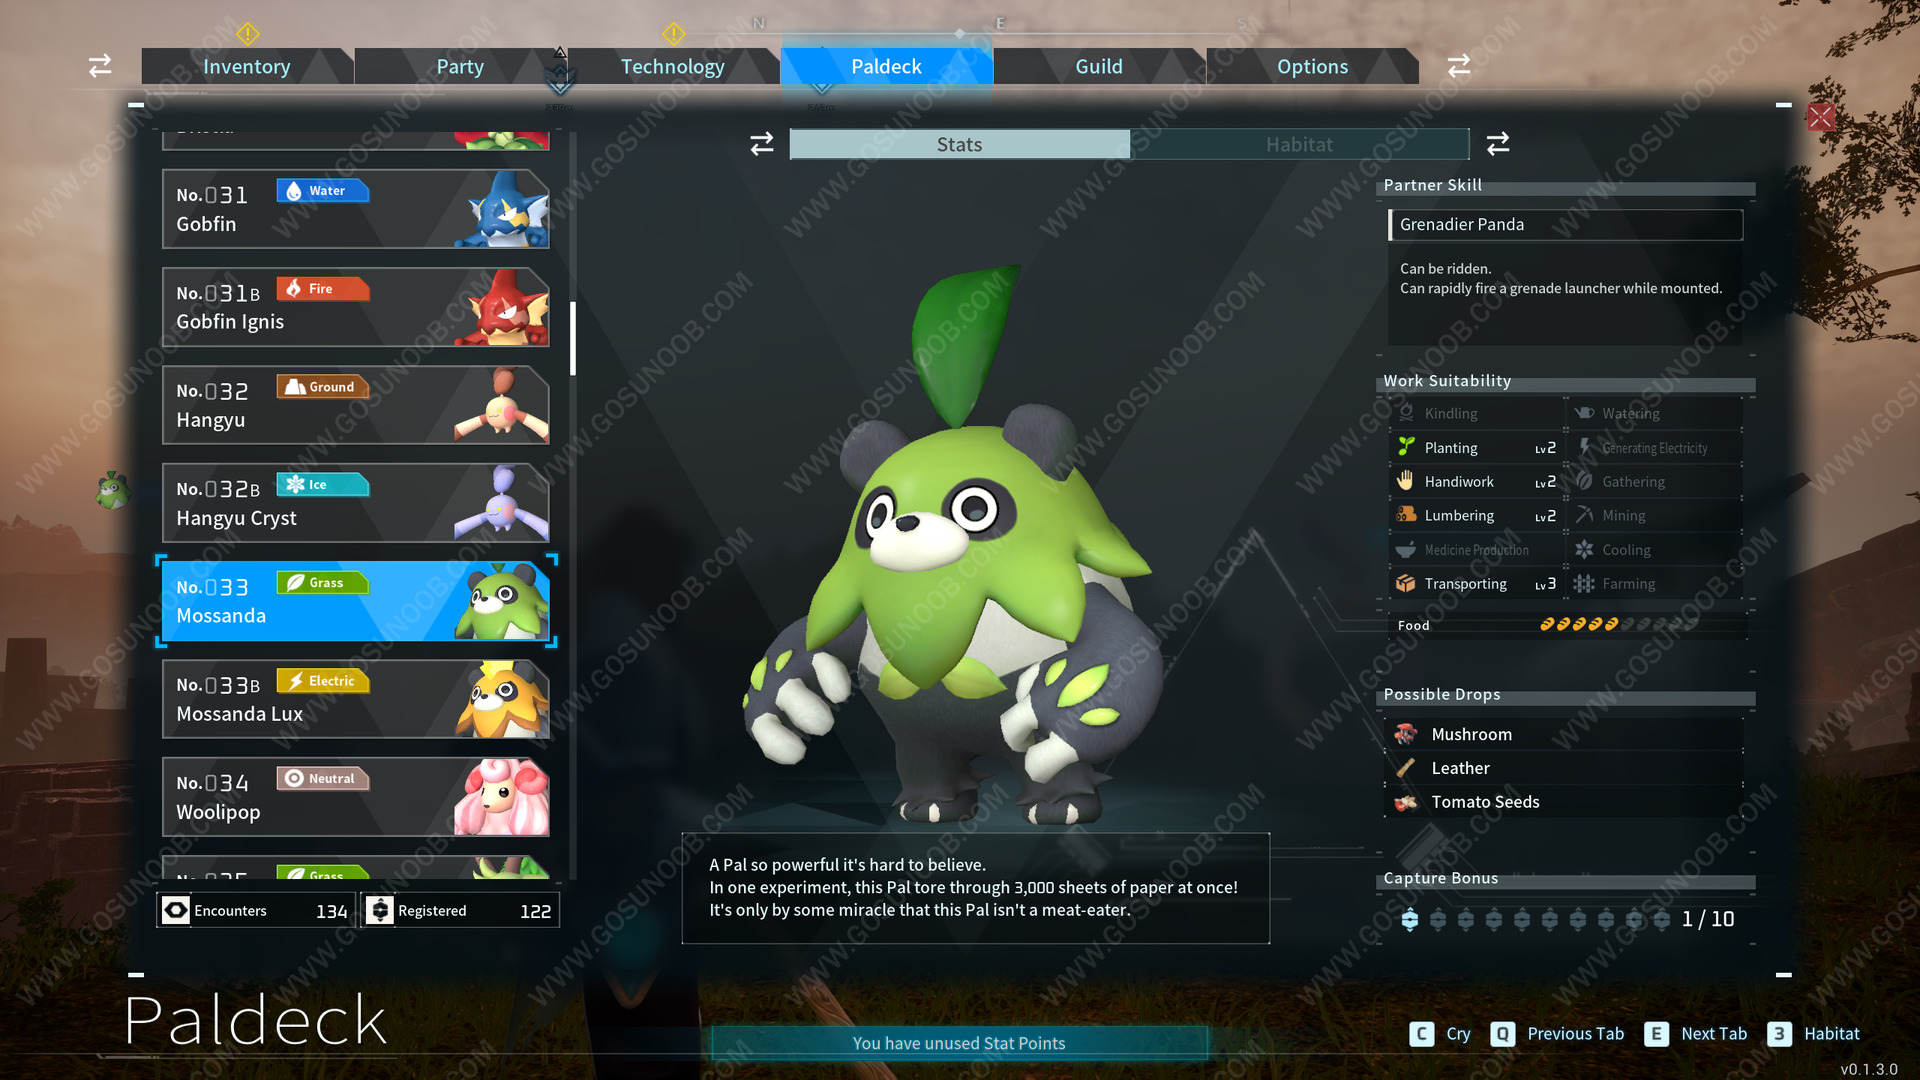The height and width of the screenshot is (1080, 1920).
Task: Click the Woolipop portrait thumbnail
Action: point(503,797)
